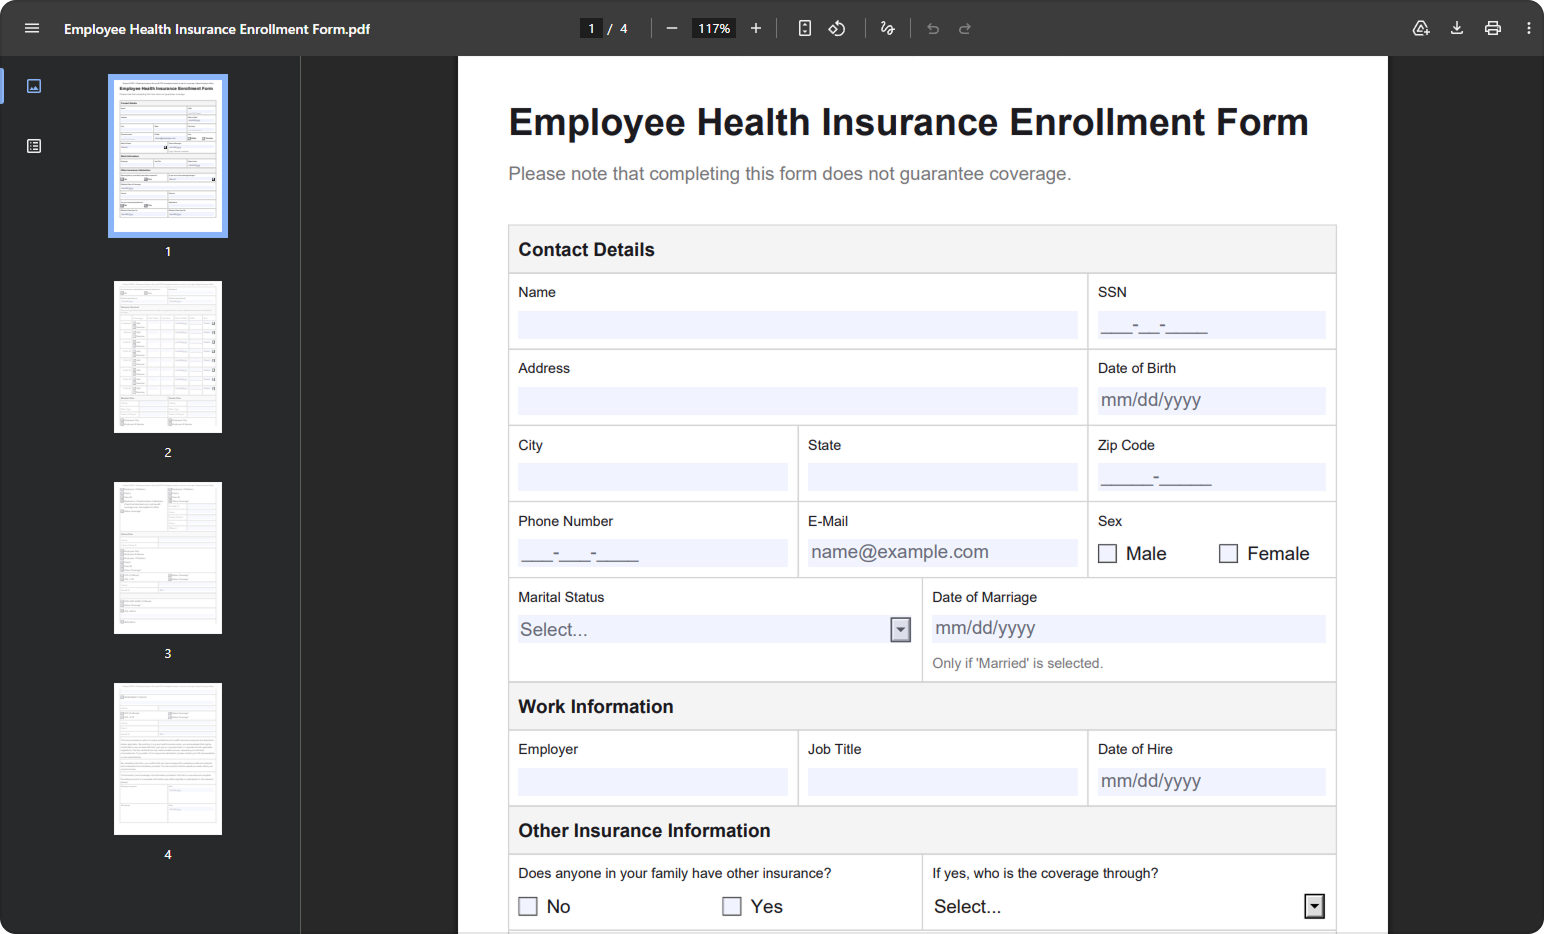Click the zoom in plus button
The height and width of the screenshot is (934, 1544).
click(756, 28)
